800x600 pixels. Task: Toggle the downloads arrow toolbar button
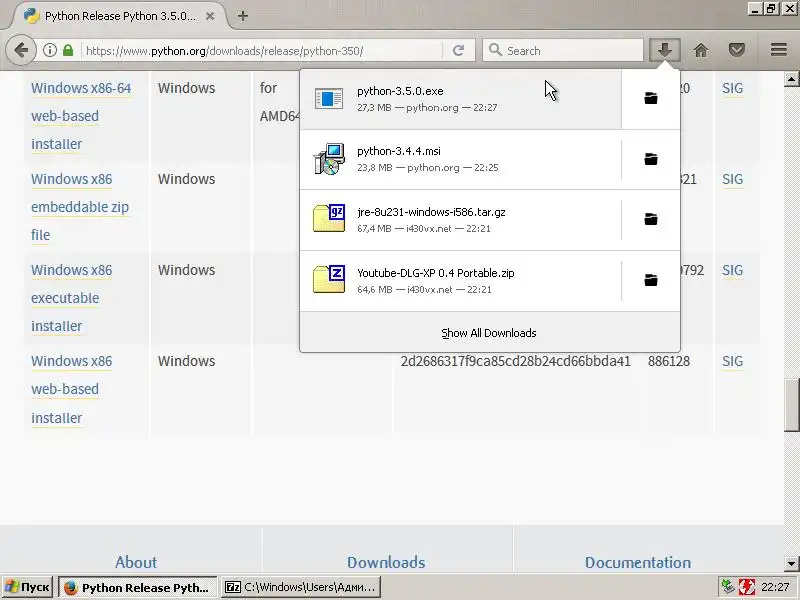click(x=664, y=50)
